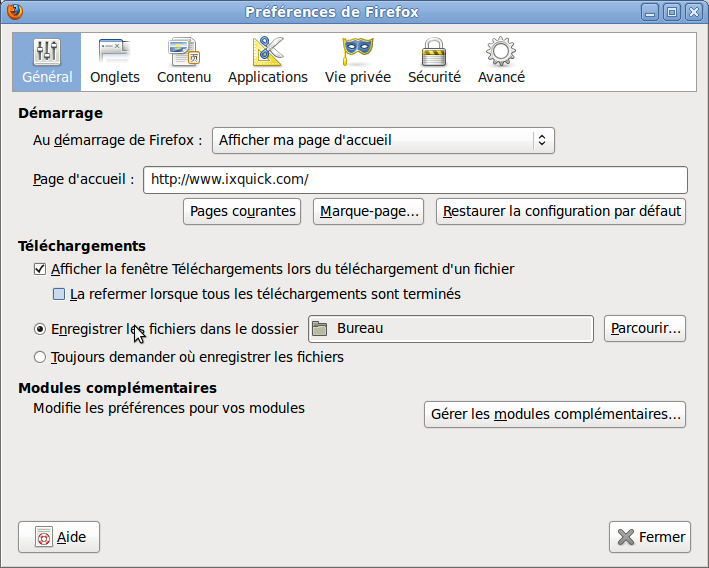Click the Pages courantes button

point(242,211)
